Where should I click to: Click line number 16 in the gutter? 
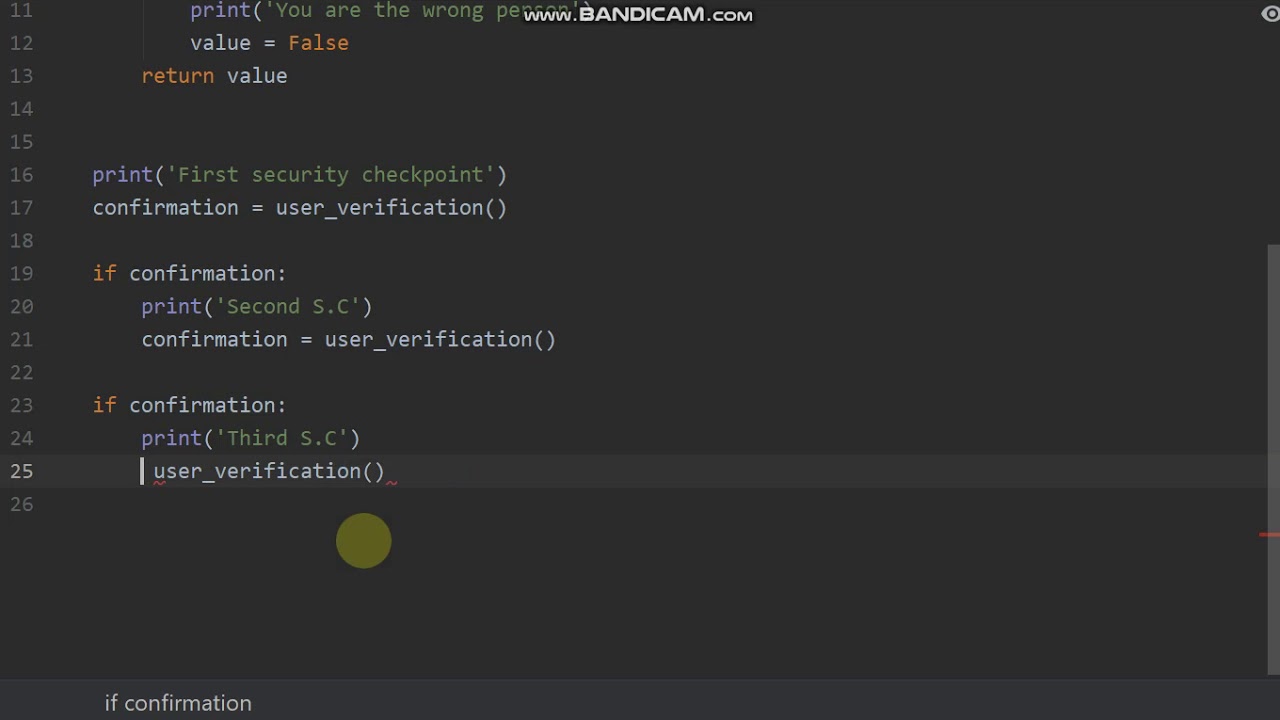point(21,175)
